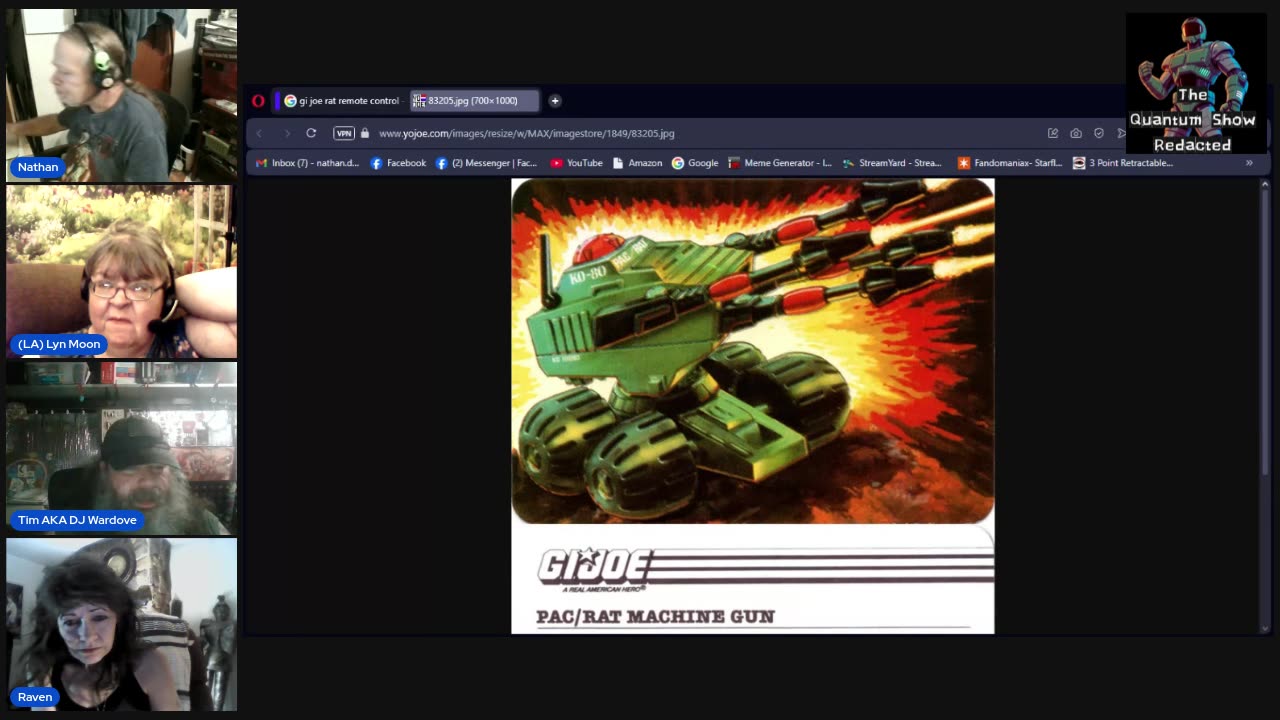This screenshot has height=720, width=1280.
Task: Open the Facebook bookmark
Action: coord(398,163)
